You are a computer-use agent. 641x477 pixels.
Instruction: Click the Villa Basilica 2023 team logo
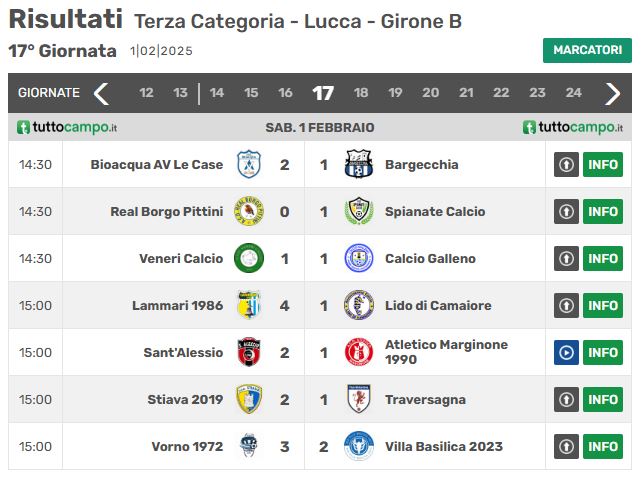point(359,446)
